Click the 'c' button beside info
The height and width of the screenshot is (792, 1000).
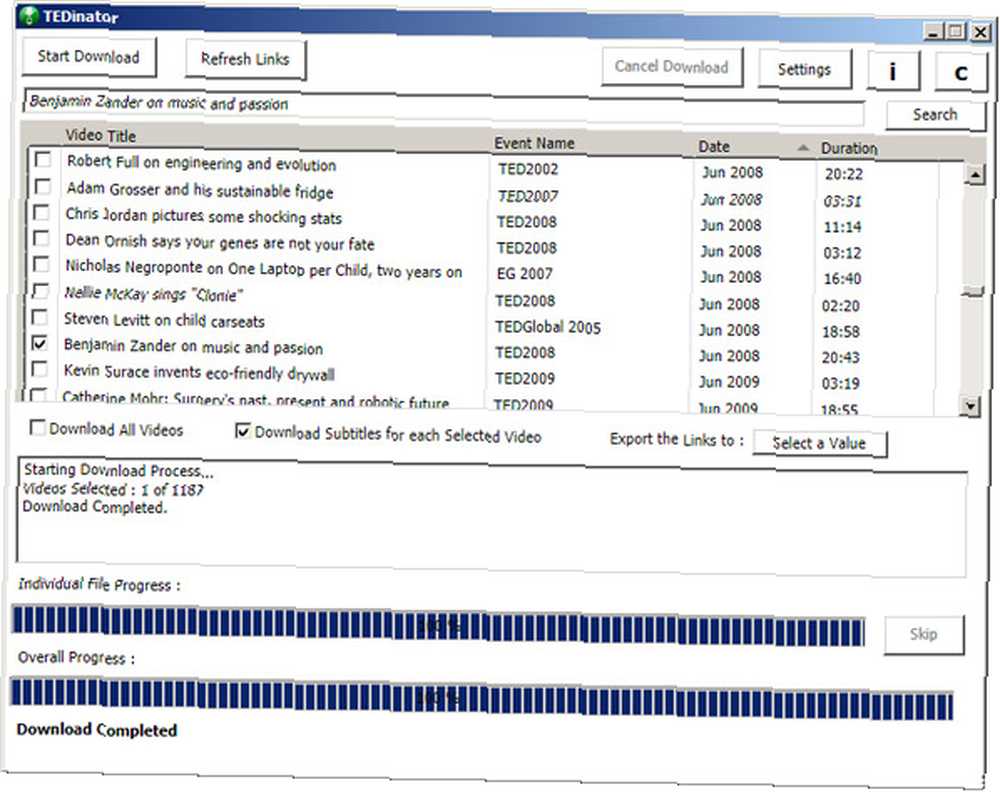(960, 73)
